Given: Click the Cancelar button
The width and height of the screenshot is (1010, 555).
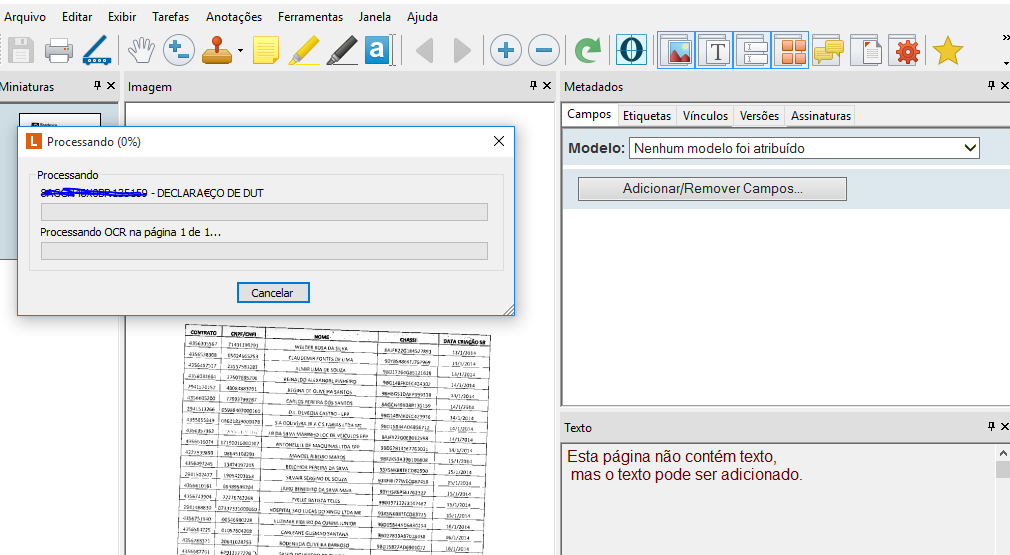Looking at the screenshot, I should point(273,292).
